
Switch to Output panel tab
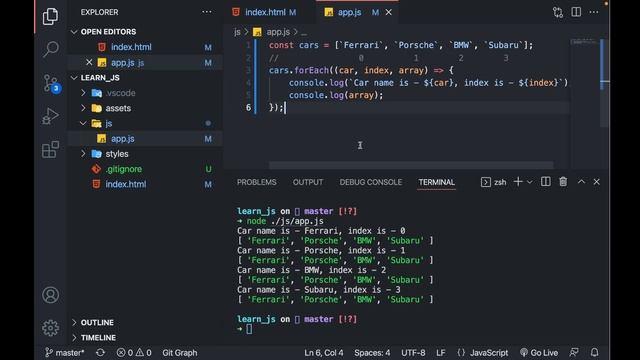point(308,182)
